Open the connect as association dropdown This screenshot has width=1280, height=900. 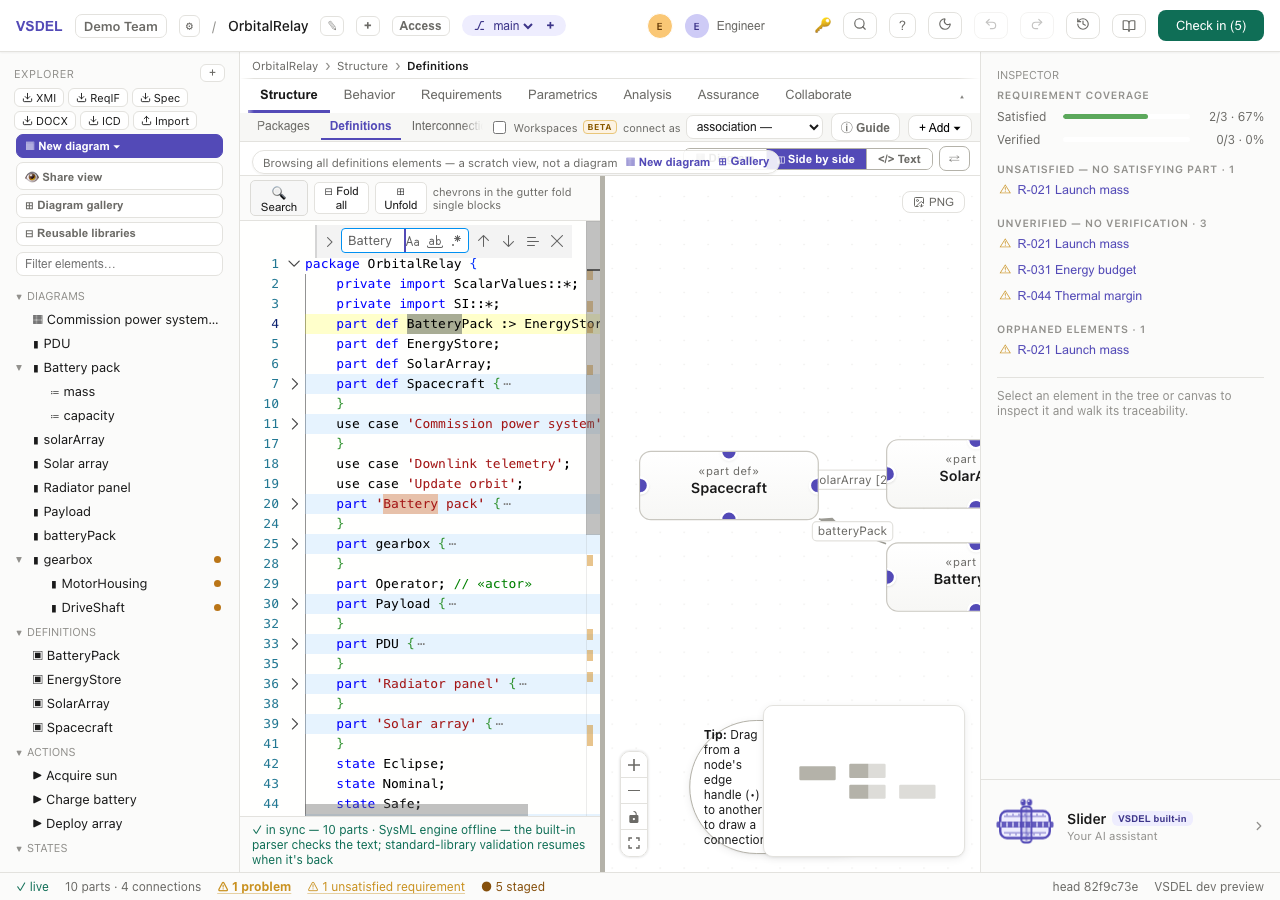pyautogui.click(x=754, y=127)
